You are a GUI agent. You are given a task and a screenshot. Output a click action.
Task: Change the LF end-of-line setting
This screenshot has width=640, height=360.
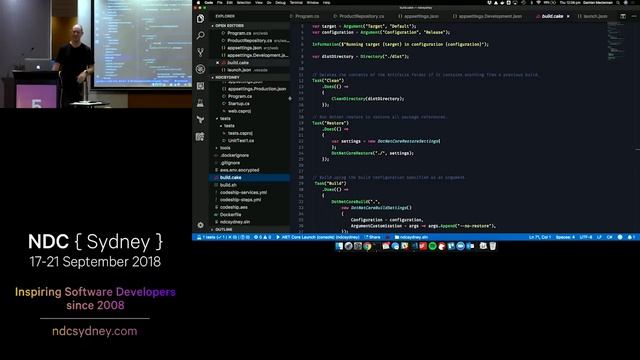click(x=599, y=237)
